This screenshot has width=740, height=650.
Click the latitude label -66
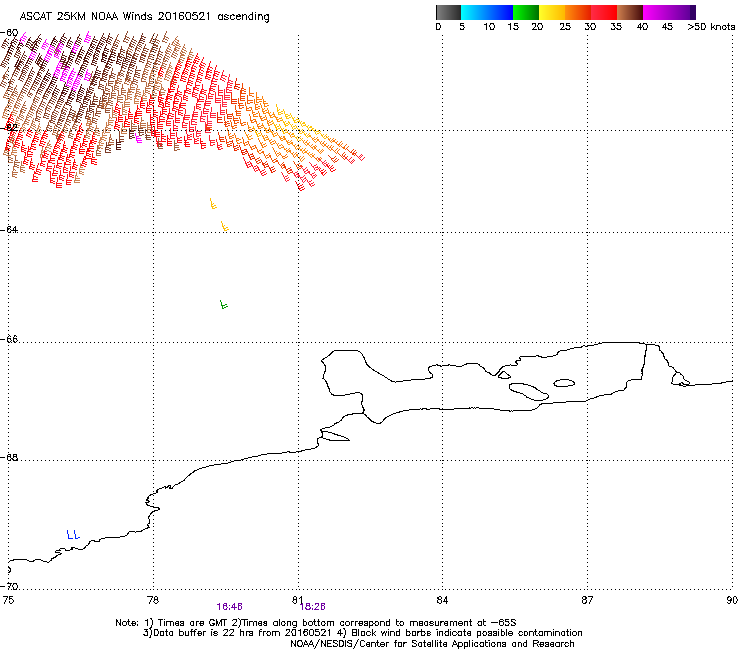coord(9,339)
